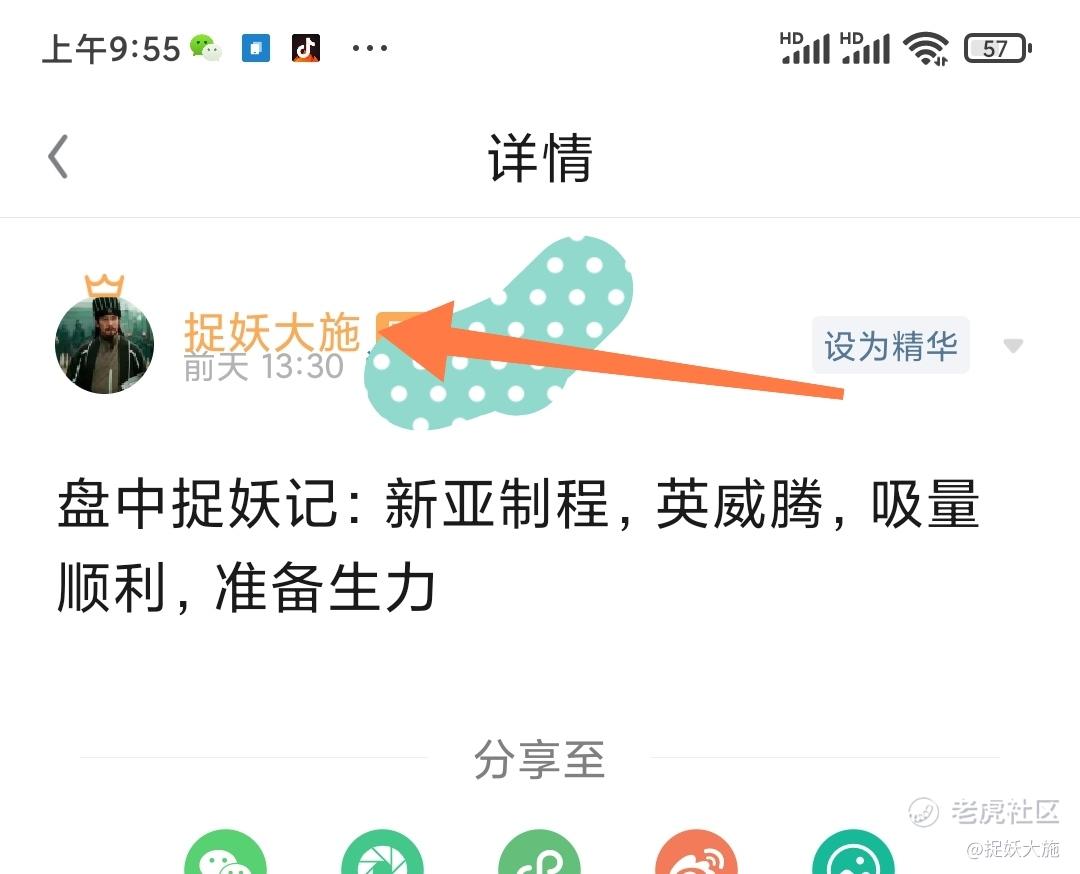Tap the 前天 13:30 timestamp
Image resolution: width=1080 pixels, height=874 pixels.
pos(264,366)
